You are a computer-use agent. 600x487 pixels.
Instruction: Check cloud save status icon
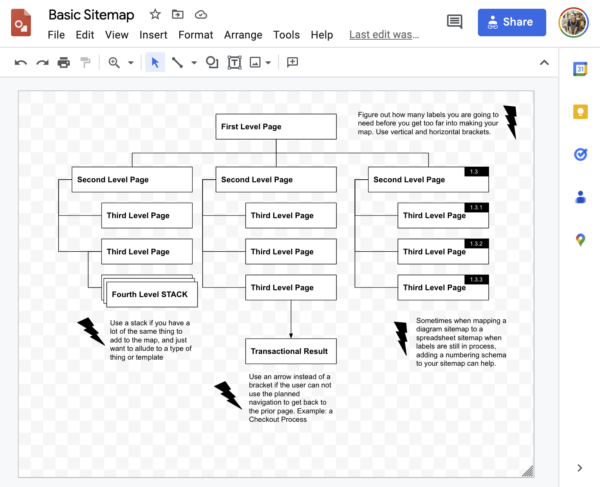[x=201, y=15]
